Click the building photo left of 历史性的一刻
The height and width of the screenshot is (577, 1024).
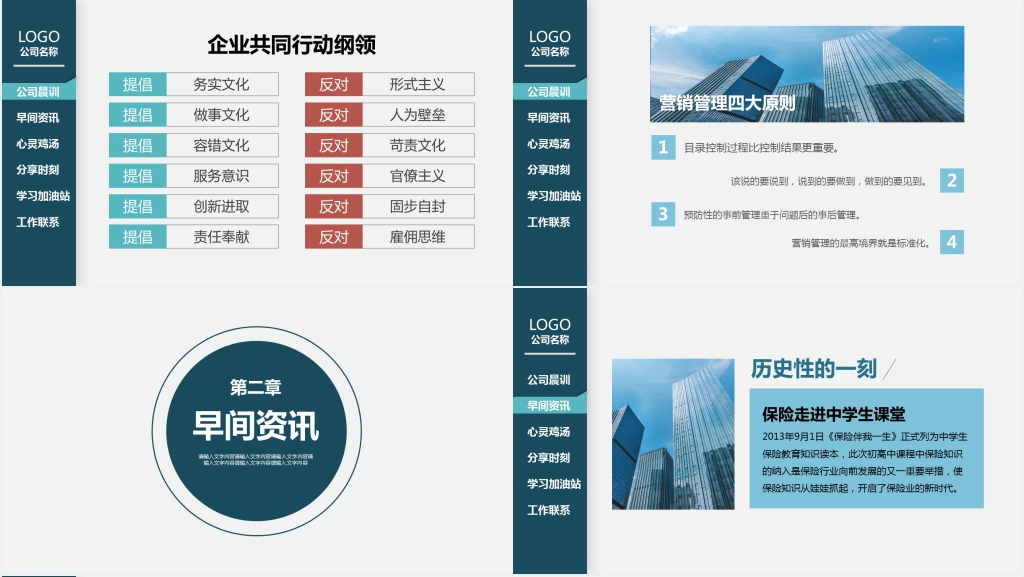673,433
